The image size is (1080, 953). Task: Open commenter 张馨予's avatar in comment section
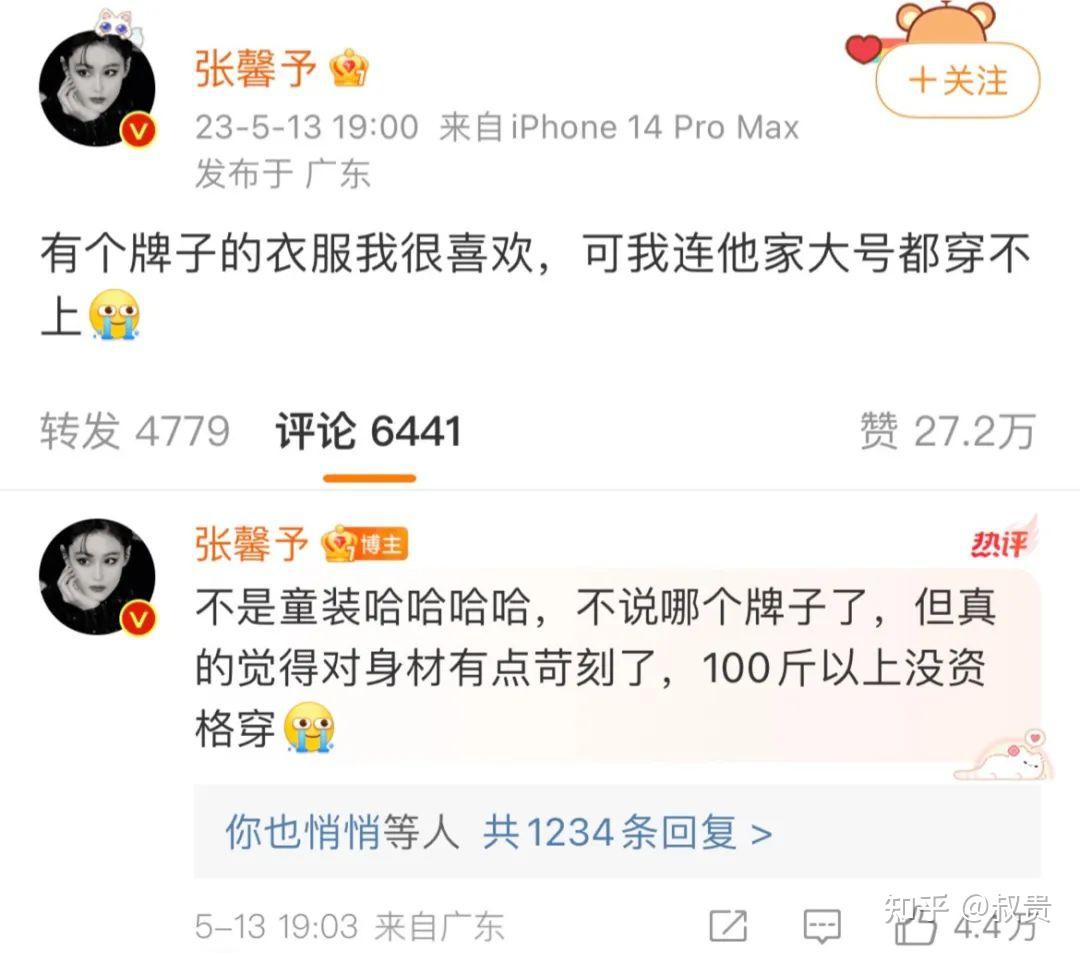pyautogui.click(x=97, y=576)
